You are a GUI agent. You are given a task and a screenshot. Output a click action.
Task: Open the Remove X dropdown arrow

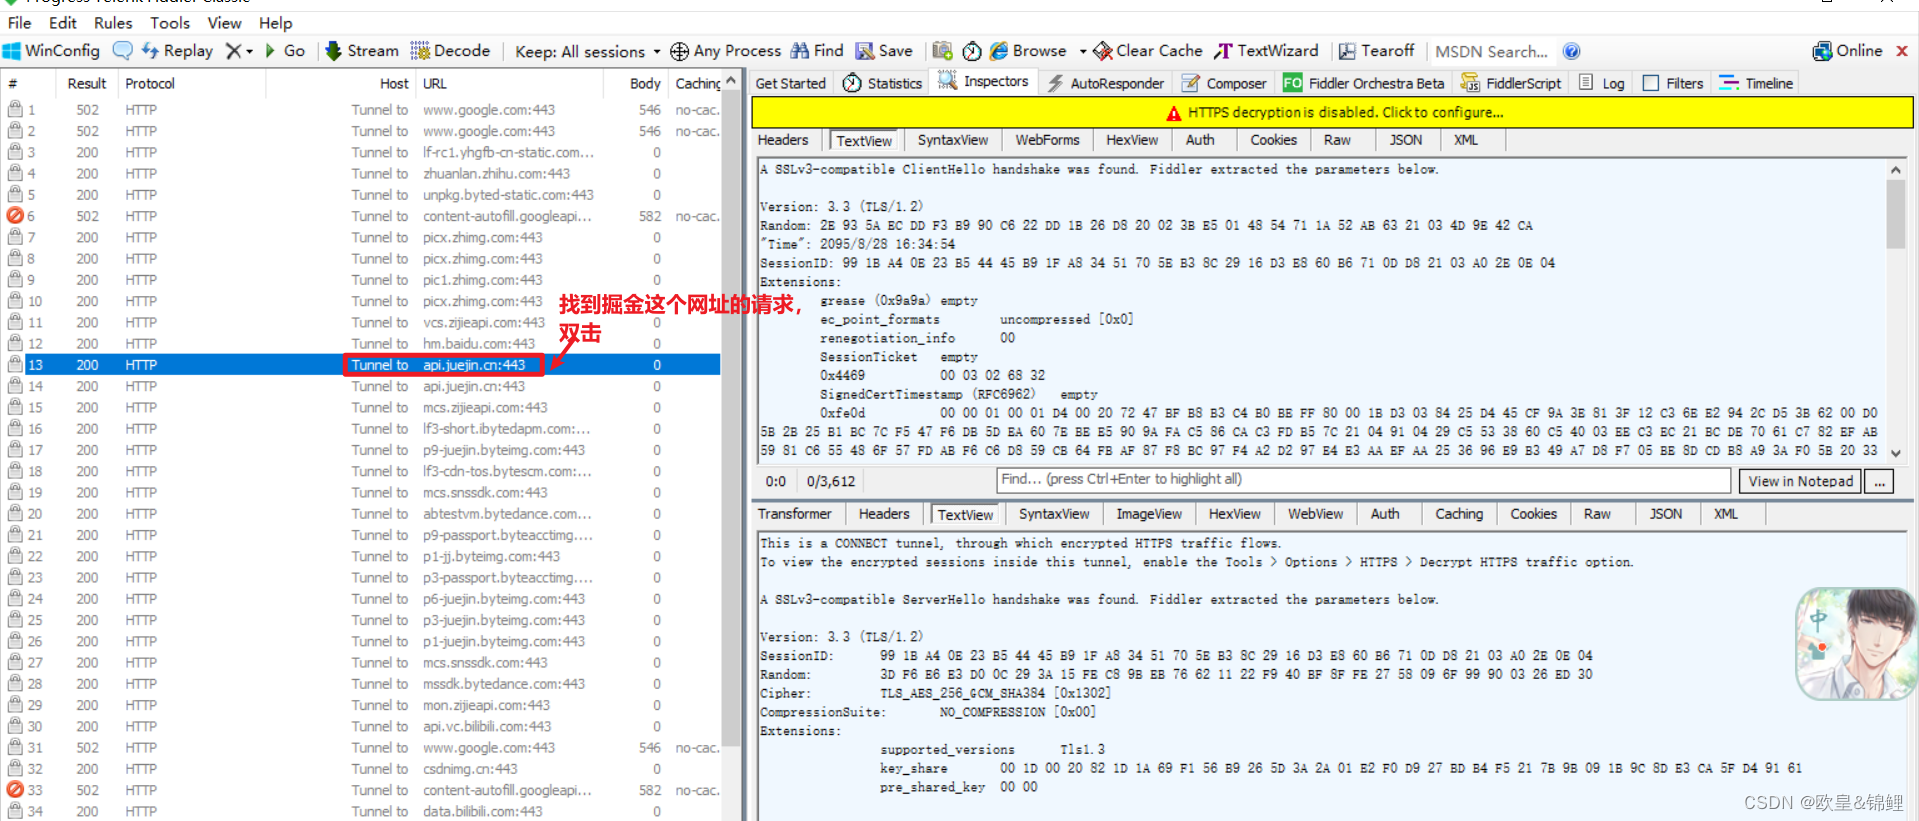249,52
